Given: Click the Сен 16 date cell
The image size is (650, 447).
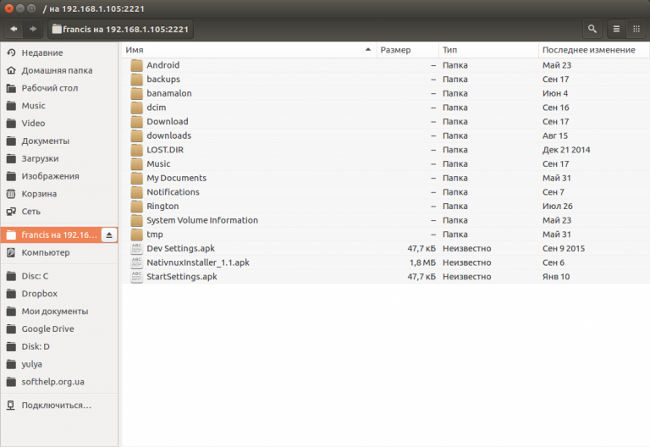Looking at the screenshot, I should pyautogui.click(x=555, y=107).
